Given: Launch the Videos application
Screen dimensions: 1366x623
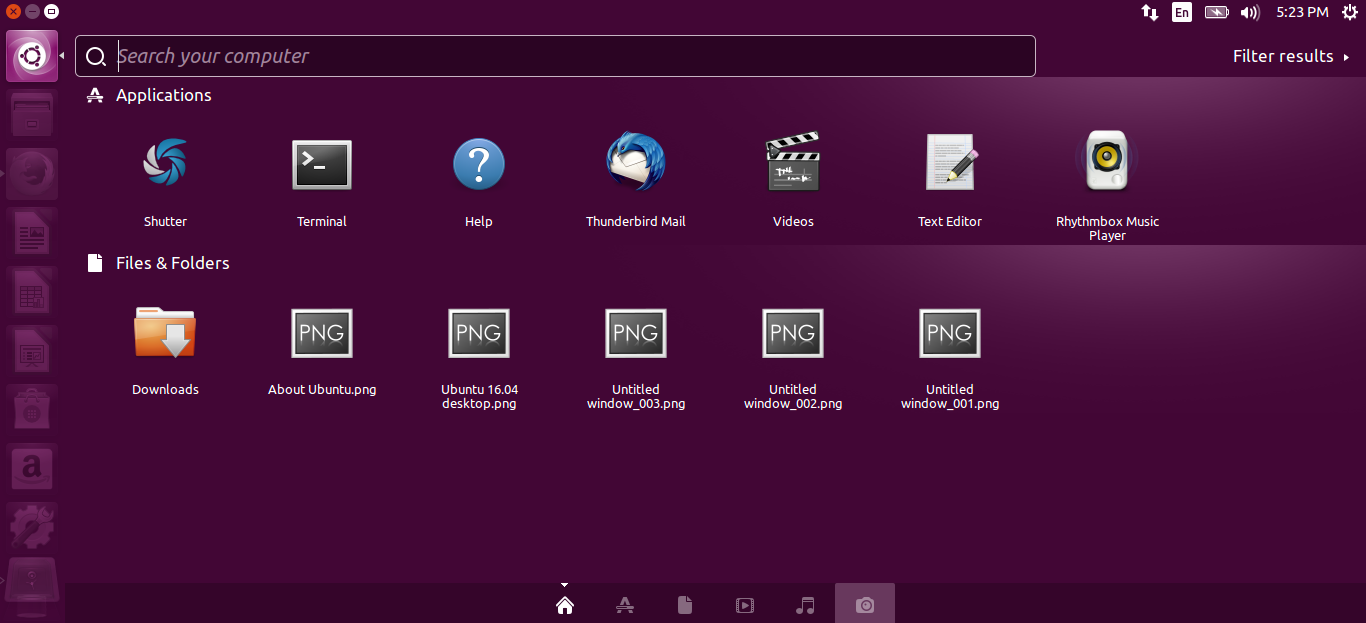Looking at the screenshot, I should pos(792,160).
